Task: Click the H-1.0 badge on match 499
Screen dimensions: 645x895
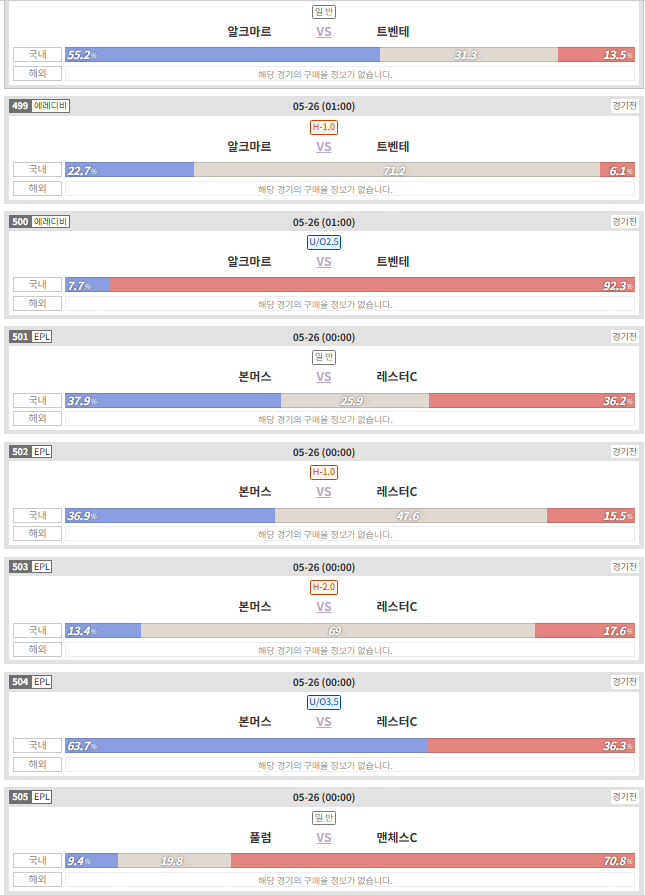Action: (324, 127)
